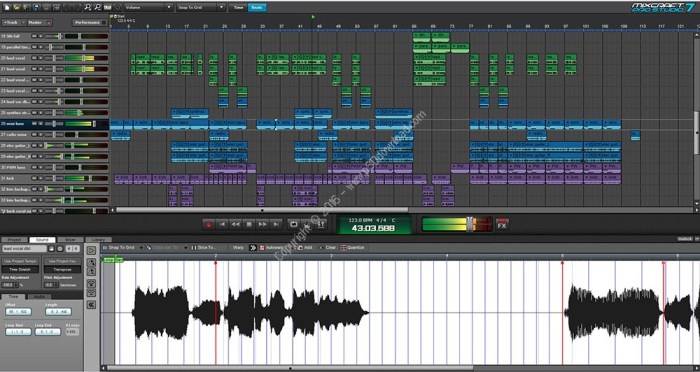
Task: Click the rewind transport button
Action: click(235, 225)
